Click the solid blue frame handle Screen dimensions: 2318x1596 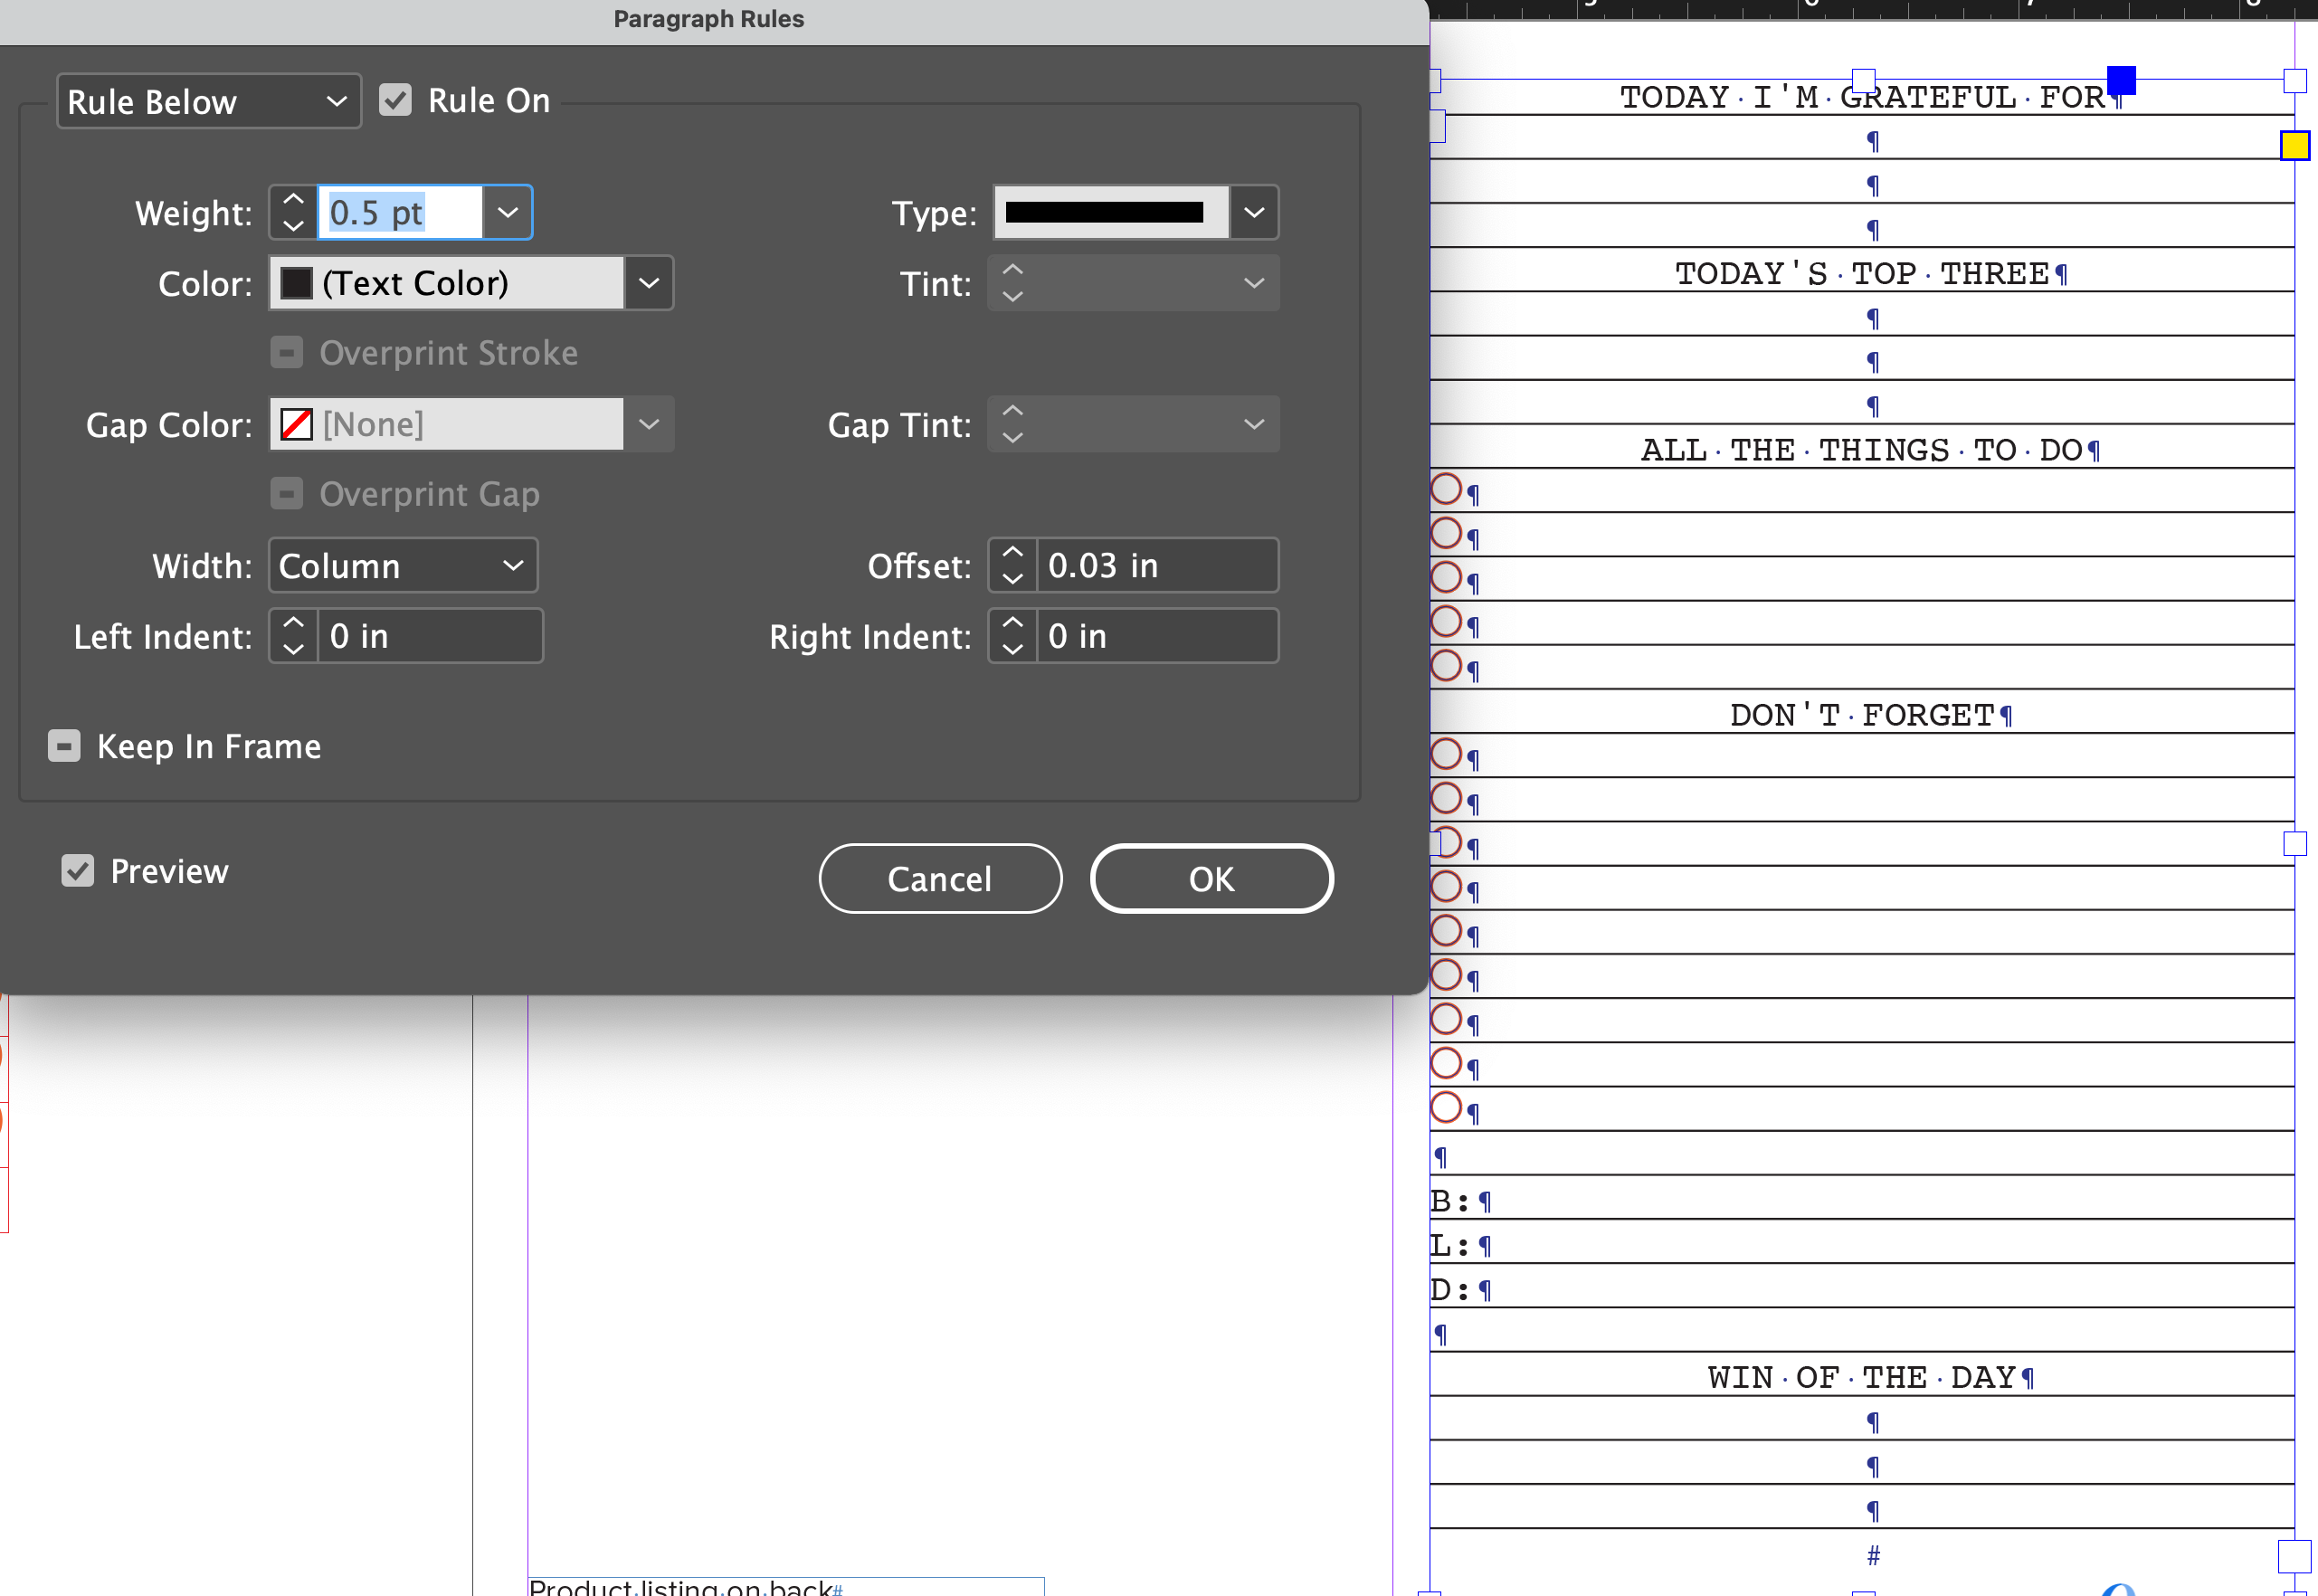click(2121, 80)
